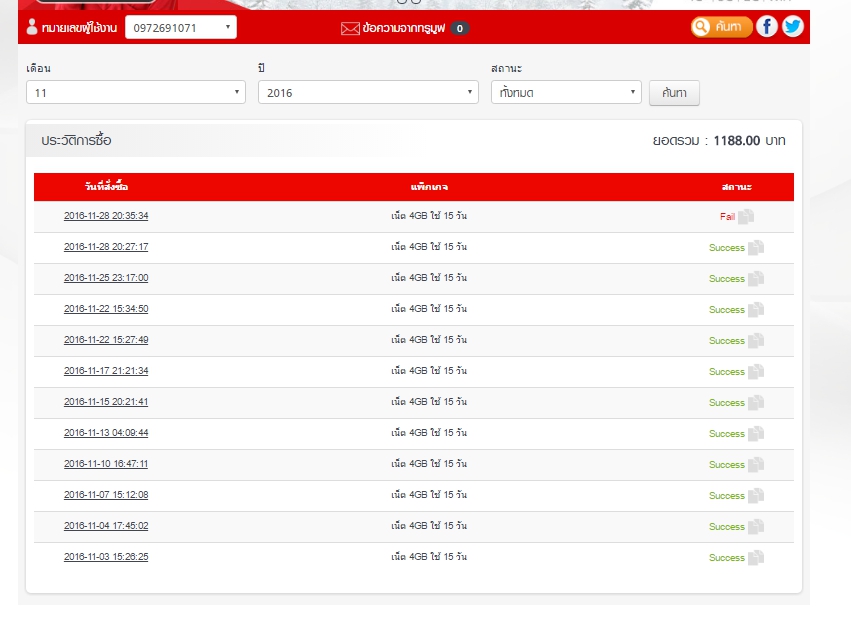The image size is (851, 620).
Task: Open the Twitter icon
Action: click(792, 27)
